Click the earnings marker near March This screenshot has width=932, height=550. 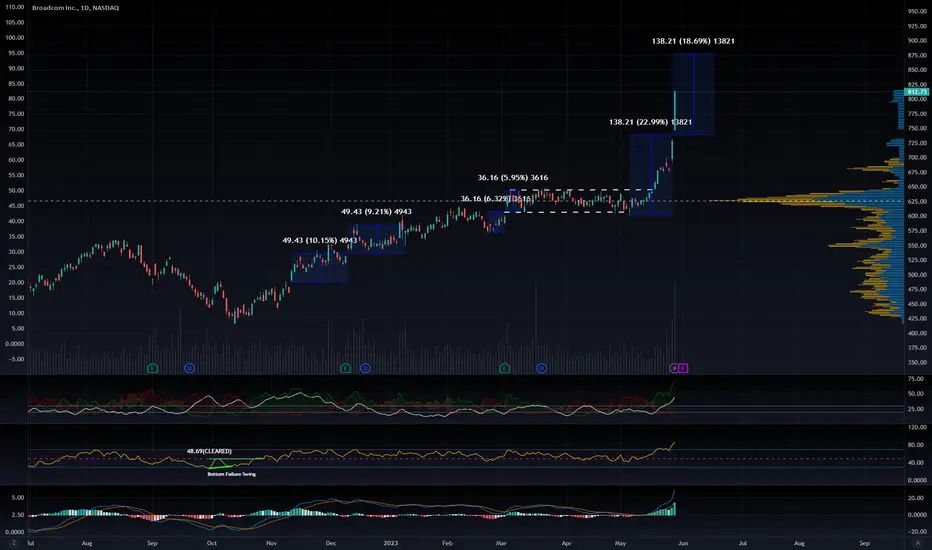(505, 368)
